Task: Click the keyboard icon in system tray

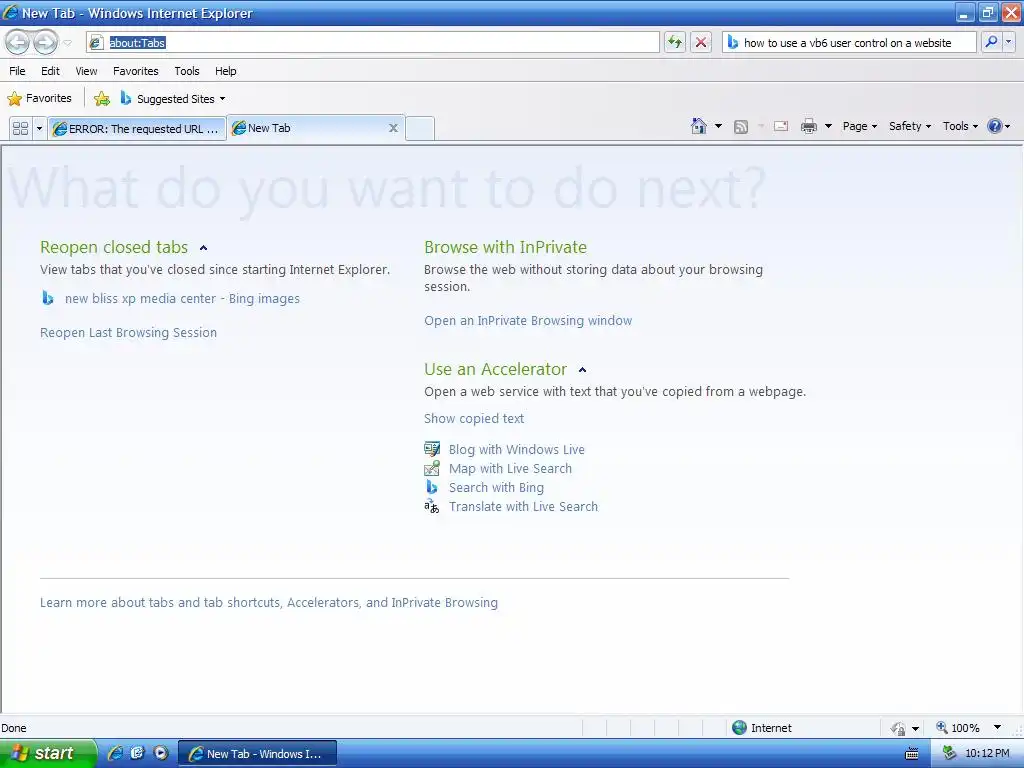Action: [x=912, y=754]
